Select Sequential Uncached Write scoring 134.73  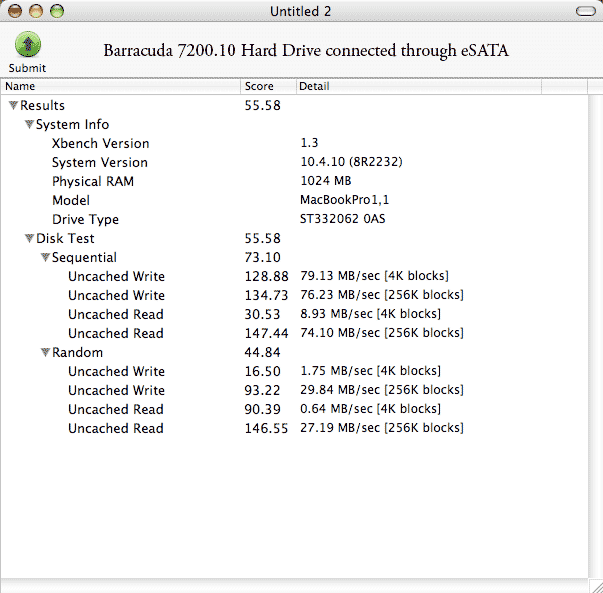(x=294, y=295)
